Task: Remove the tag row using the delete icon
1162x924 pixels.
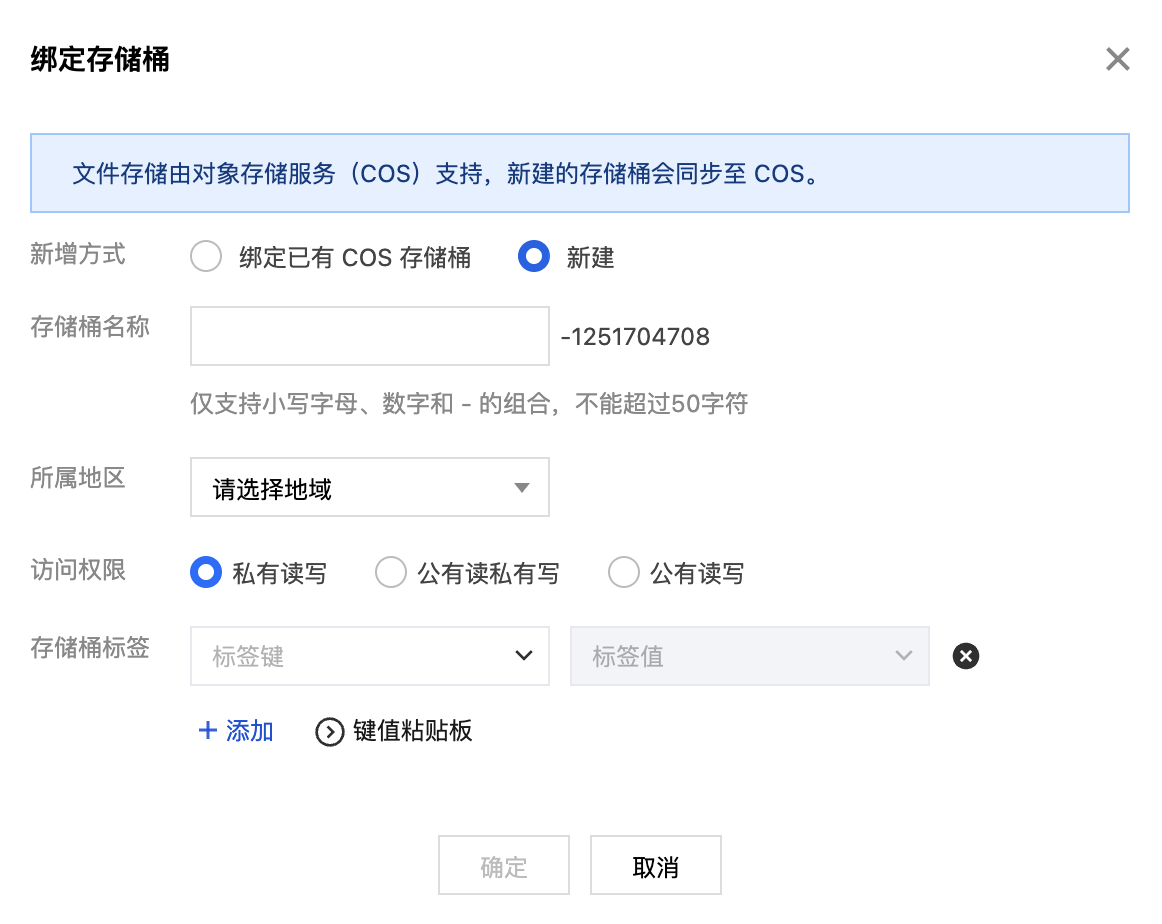Action: (x=965, y=656)
